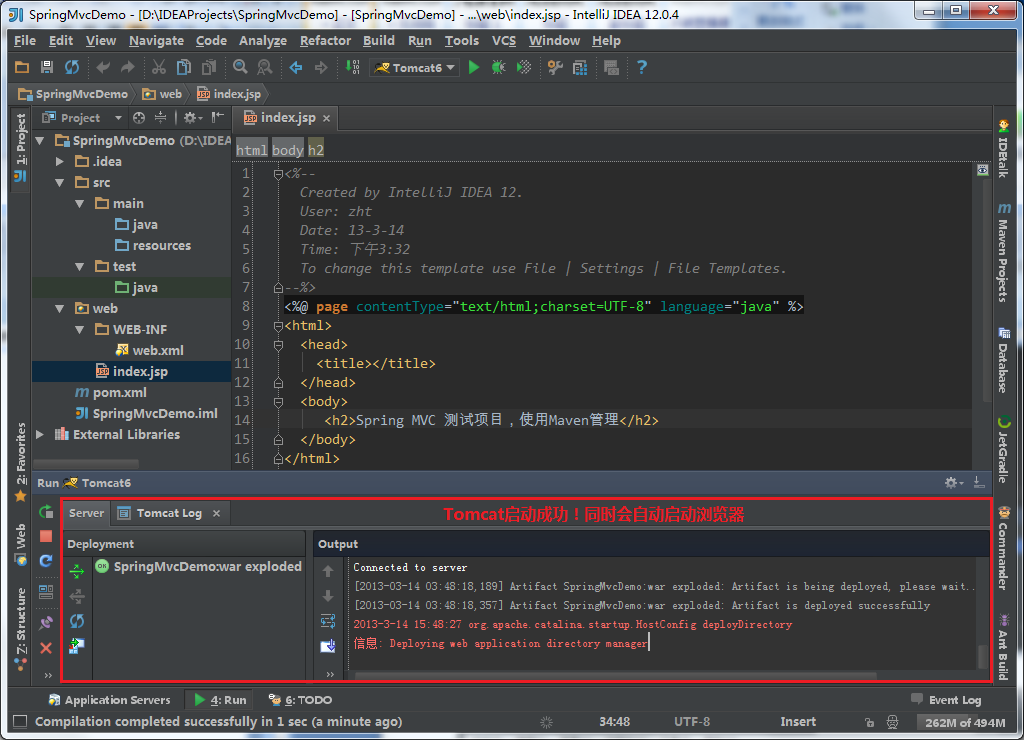1024x740 pixels.
Task: Click Scroll to end icon in Output
Action: (x=328, y=646)
